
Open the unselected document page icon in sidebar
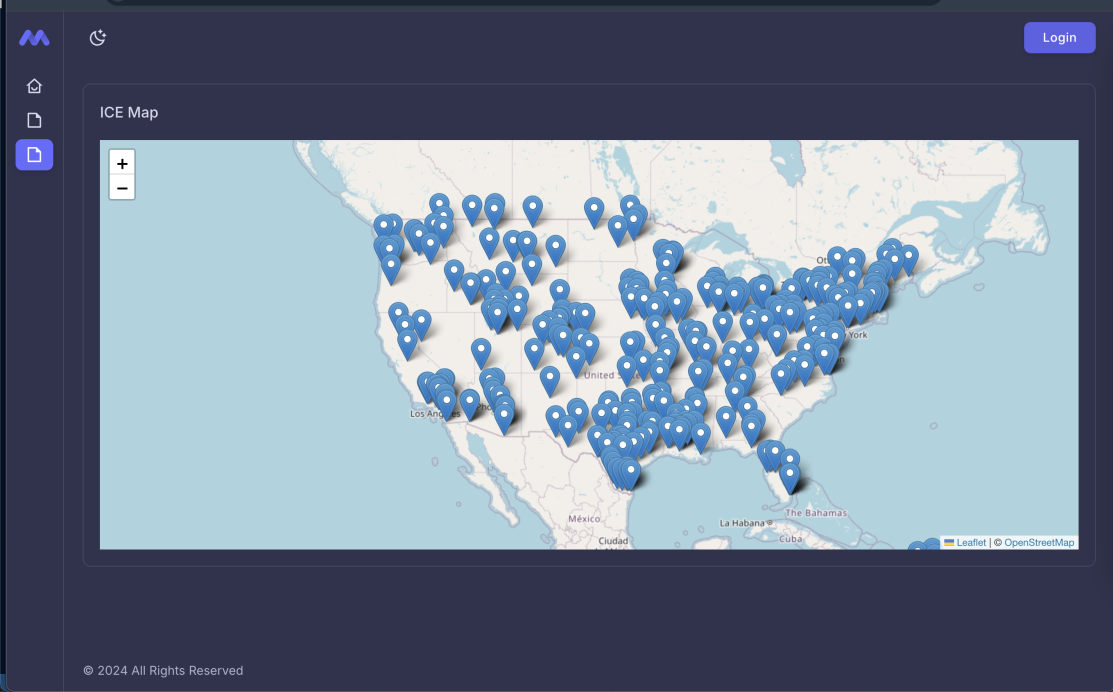(34, 120)
